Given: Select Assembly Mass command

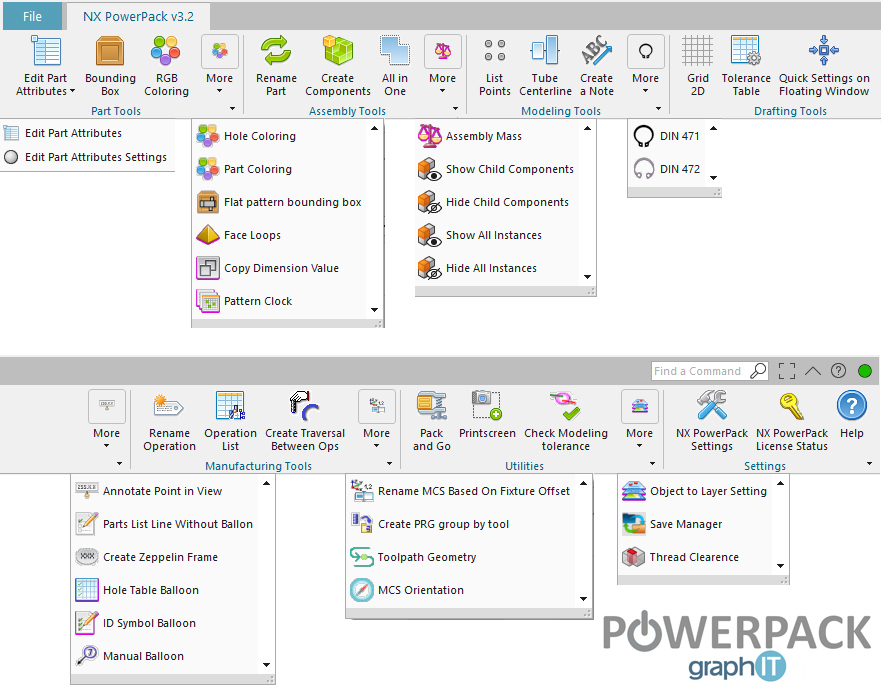Looking at the screenshot, I should coord(497,136).
